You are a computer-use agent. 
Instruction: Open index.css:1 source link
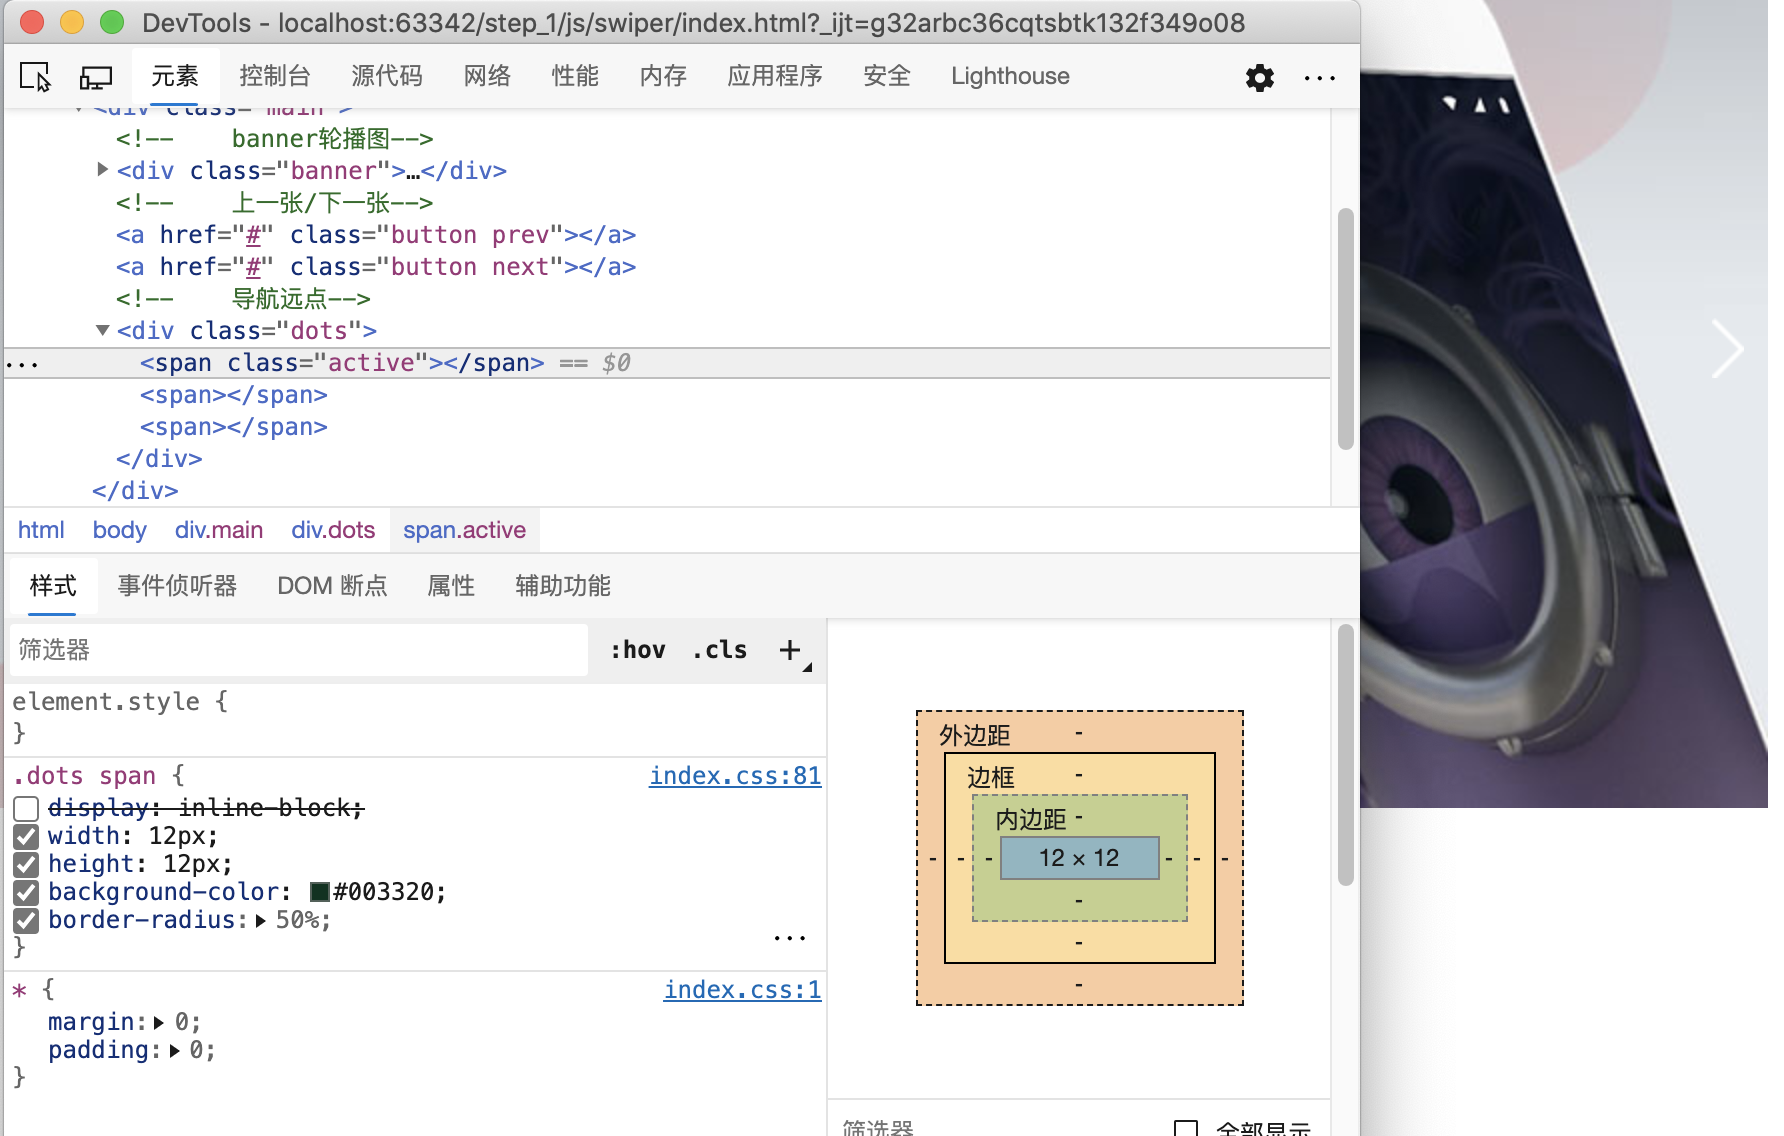pos(742,990)
